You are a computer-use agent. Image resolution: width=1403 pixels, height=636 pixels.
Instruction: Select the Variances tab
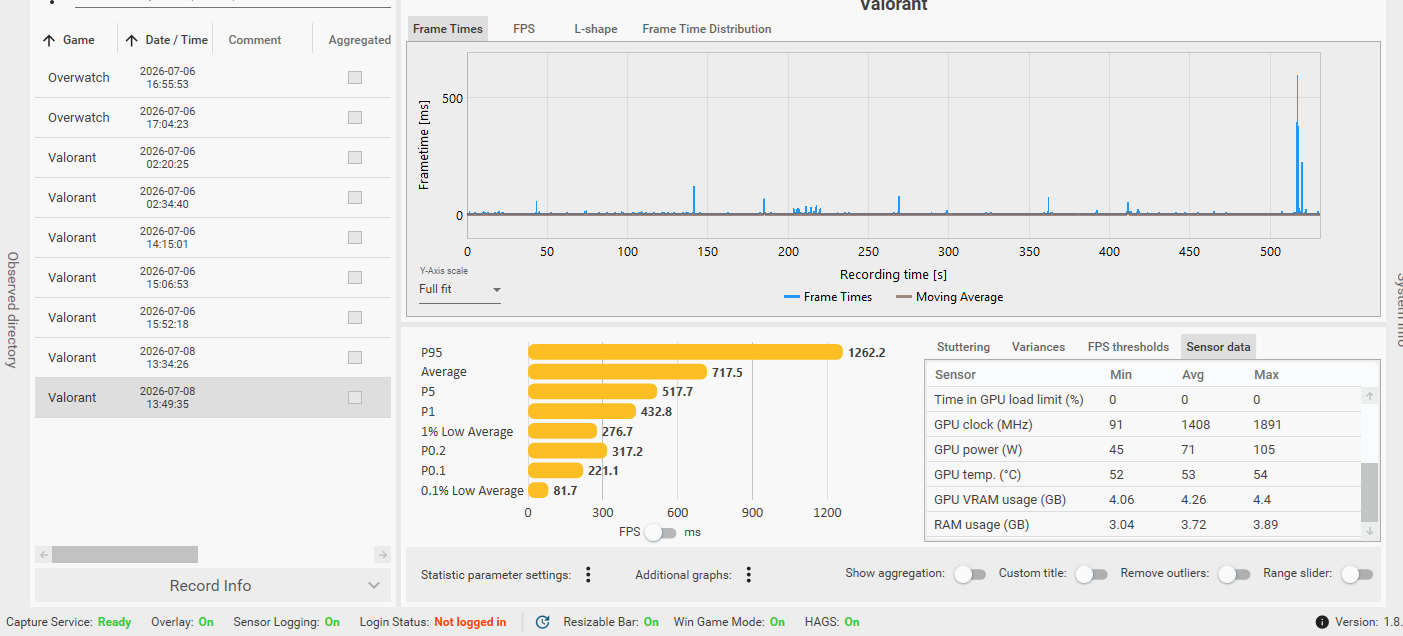point(1038,347)
